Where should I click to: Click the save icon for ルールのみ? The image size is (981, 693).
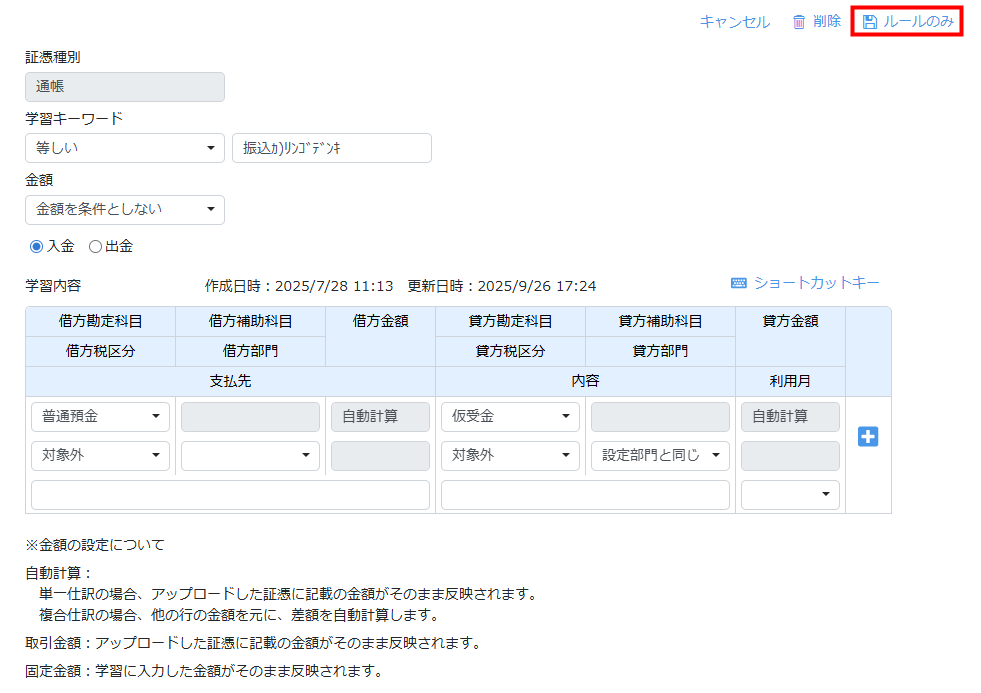coord(870,22)
